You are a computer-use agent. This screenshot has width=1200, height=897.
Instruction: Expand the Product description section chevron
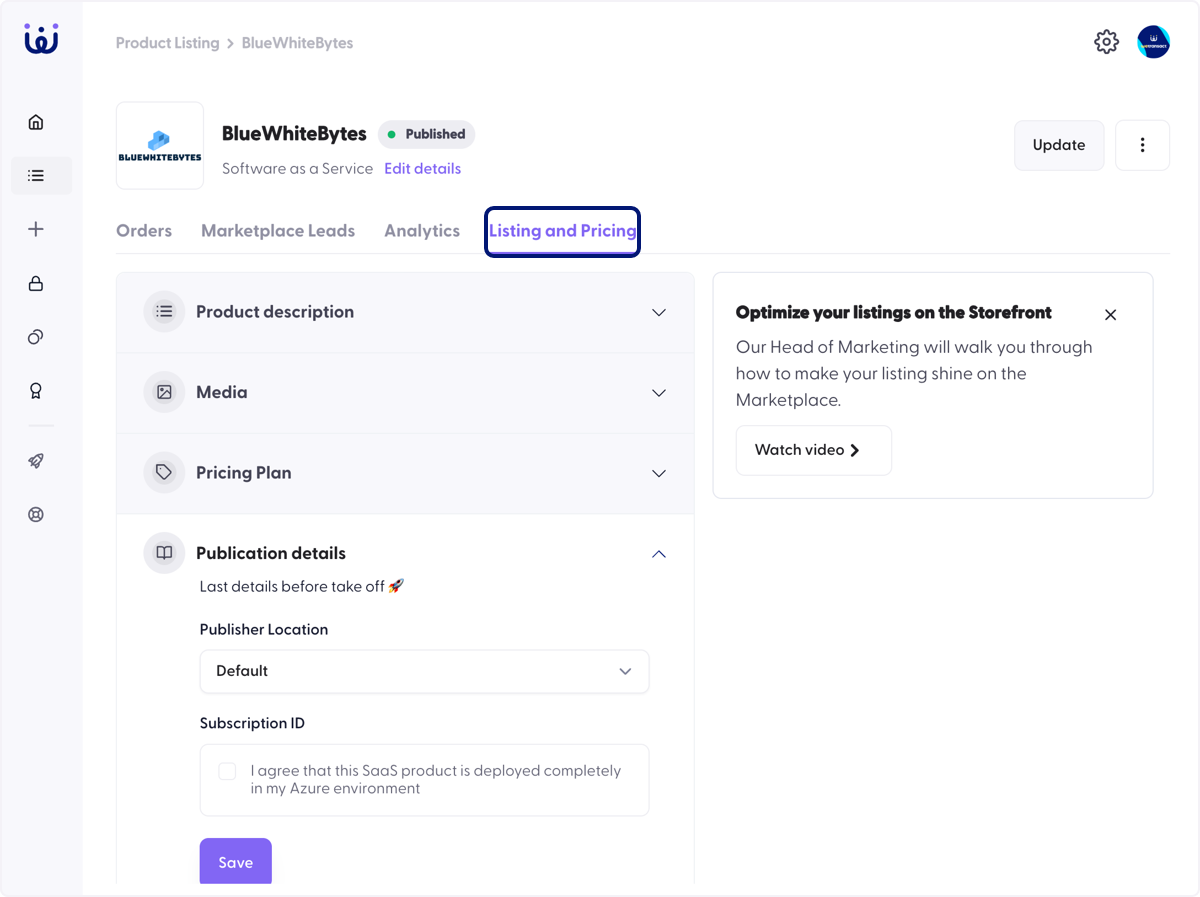click(659, 312)
